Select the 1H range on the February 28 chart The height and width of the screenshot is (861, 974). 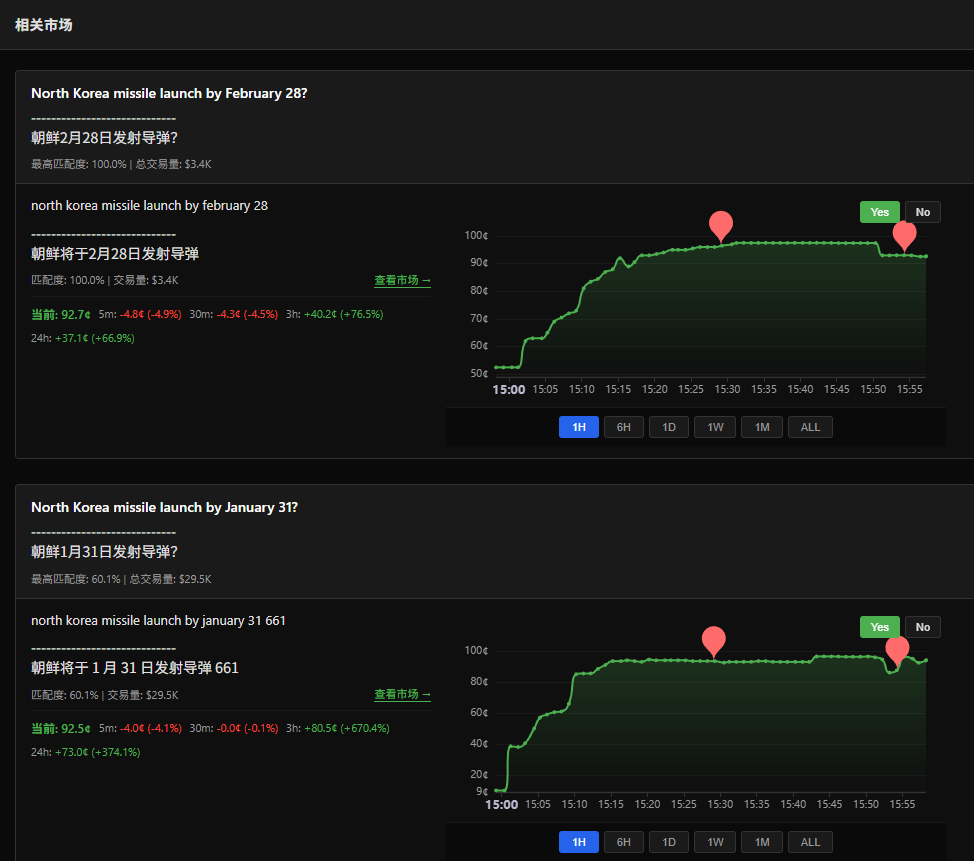coord(579,427)
